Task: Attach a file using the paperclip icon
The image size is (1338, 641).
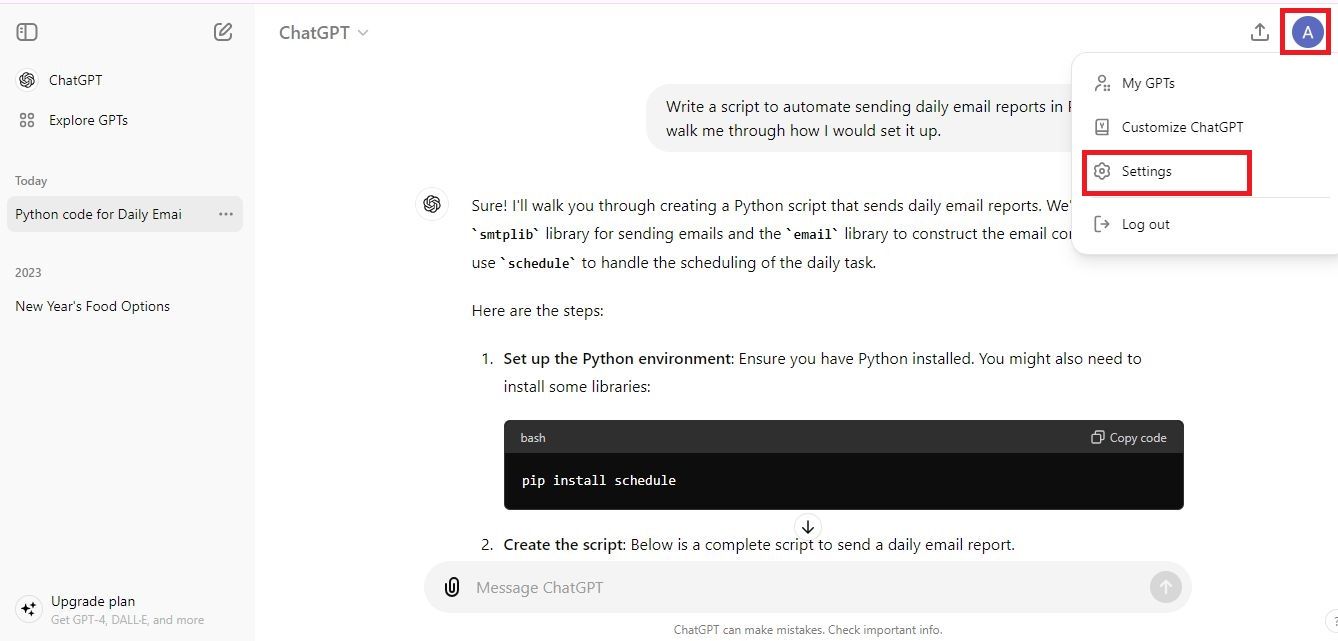Action: tap(451, 587)
